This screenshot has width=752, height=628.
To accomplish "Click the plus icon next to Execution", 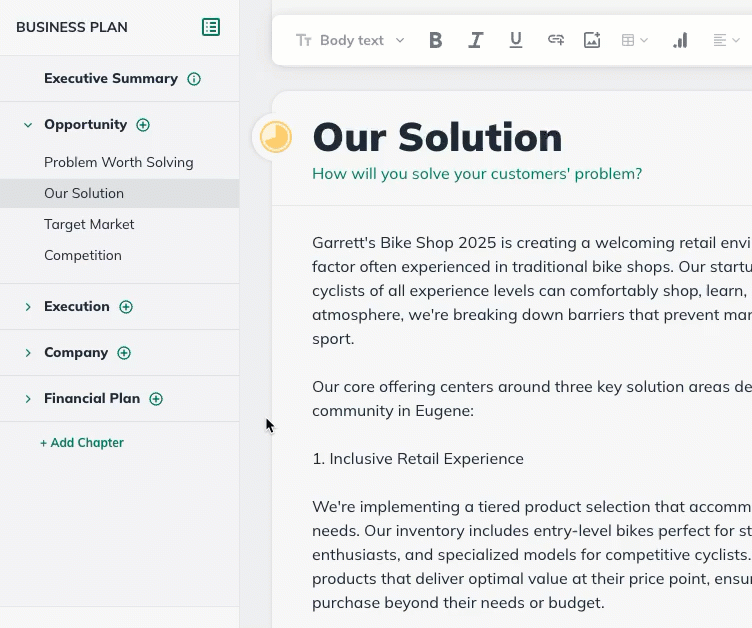I will (x=126, y=307).
